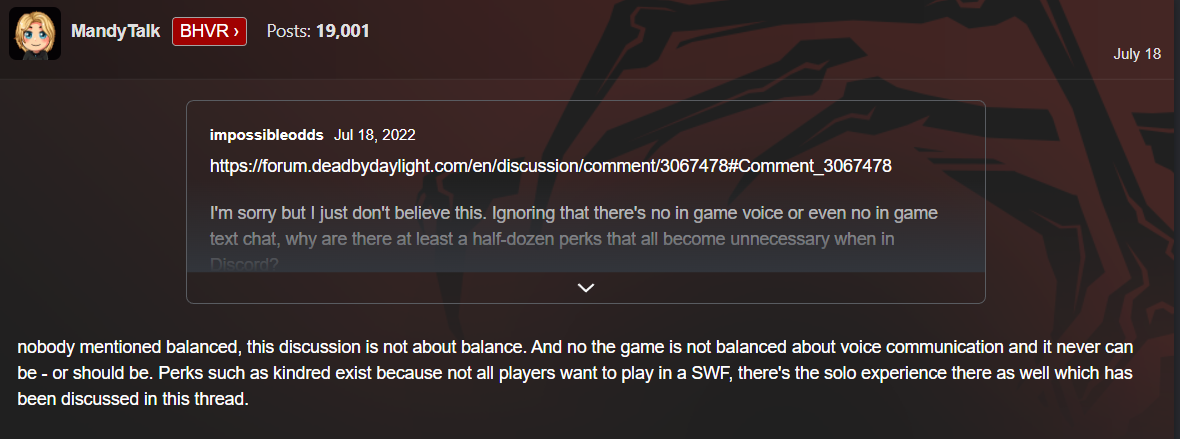Open MandyTalk's avatar picture
The height and width of the screenshot is (439, 1180).
(35, 33)
